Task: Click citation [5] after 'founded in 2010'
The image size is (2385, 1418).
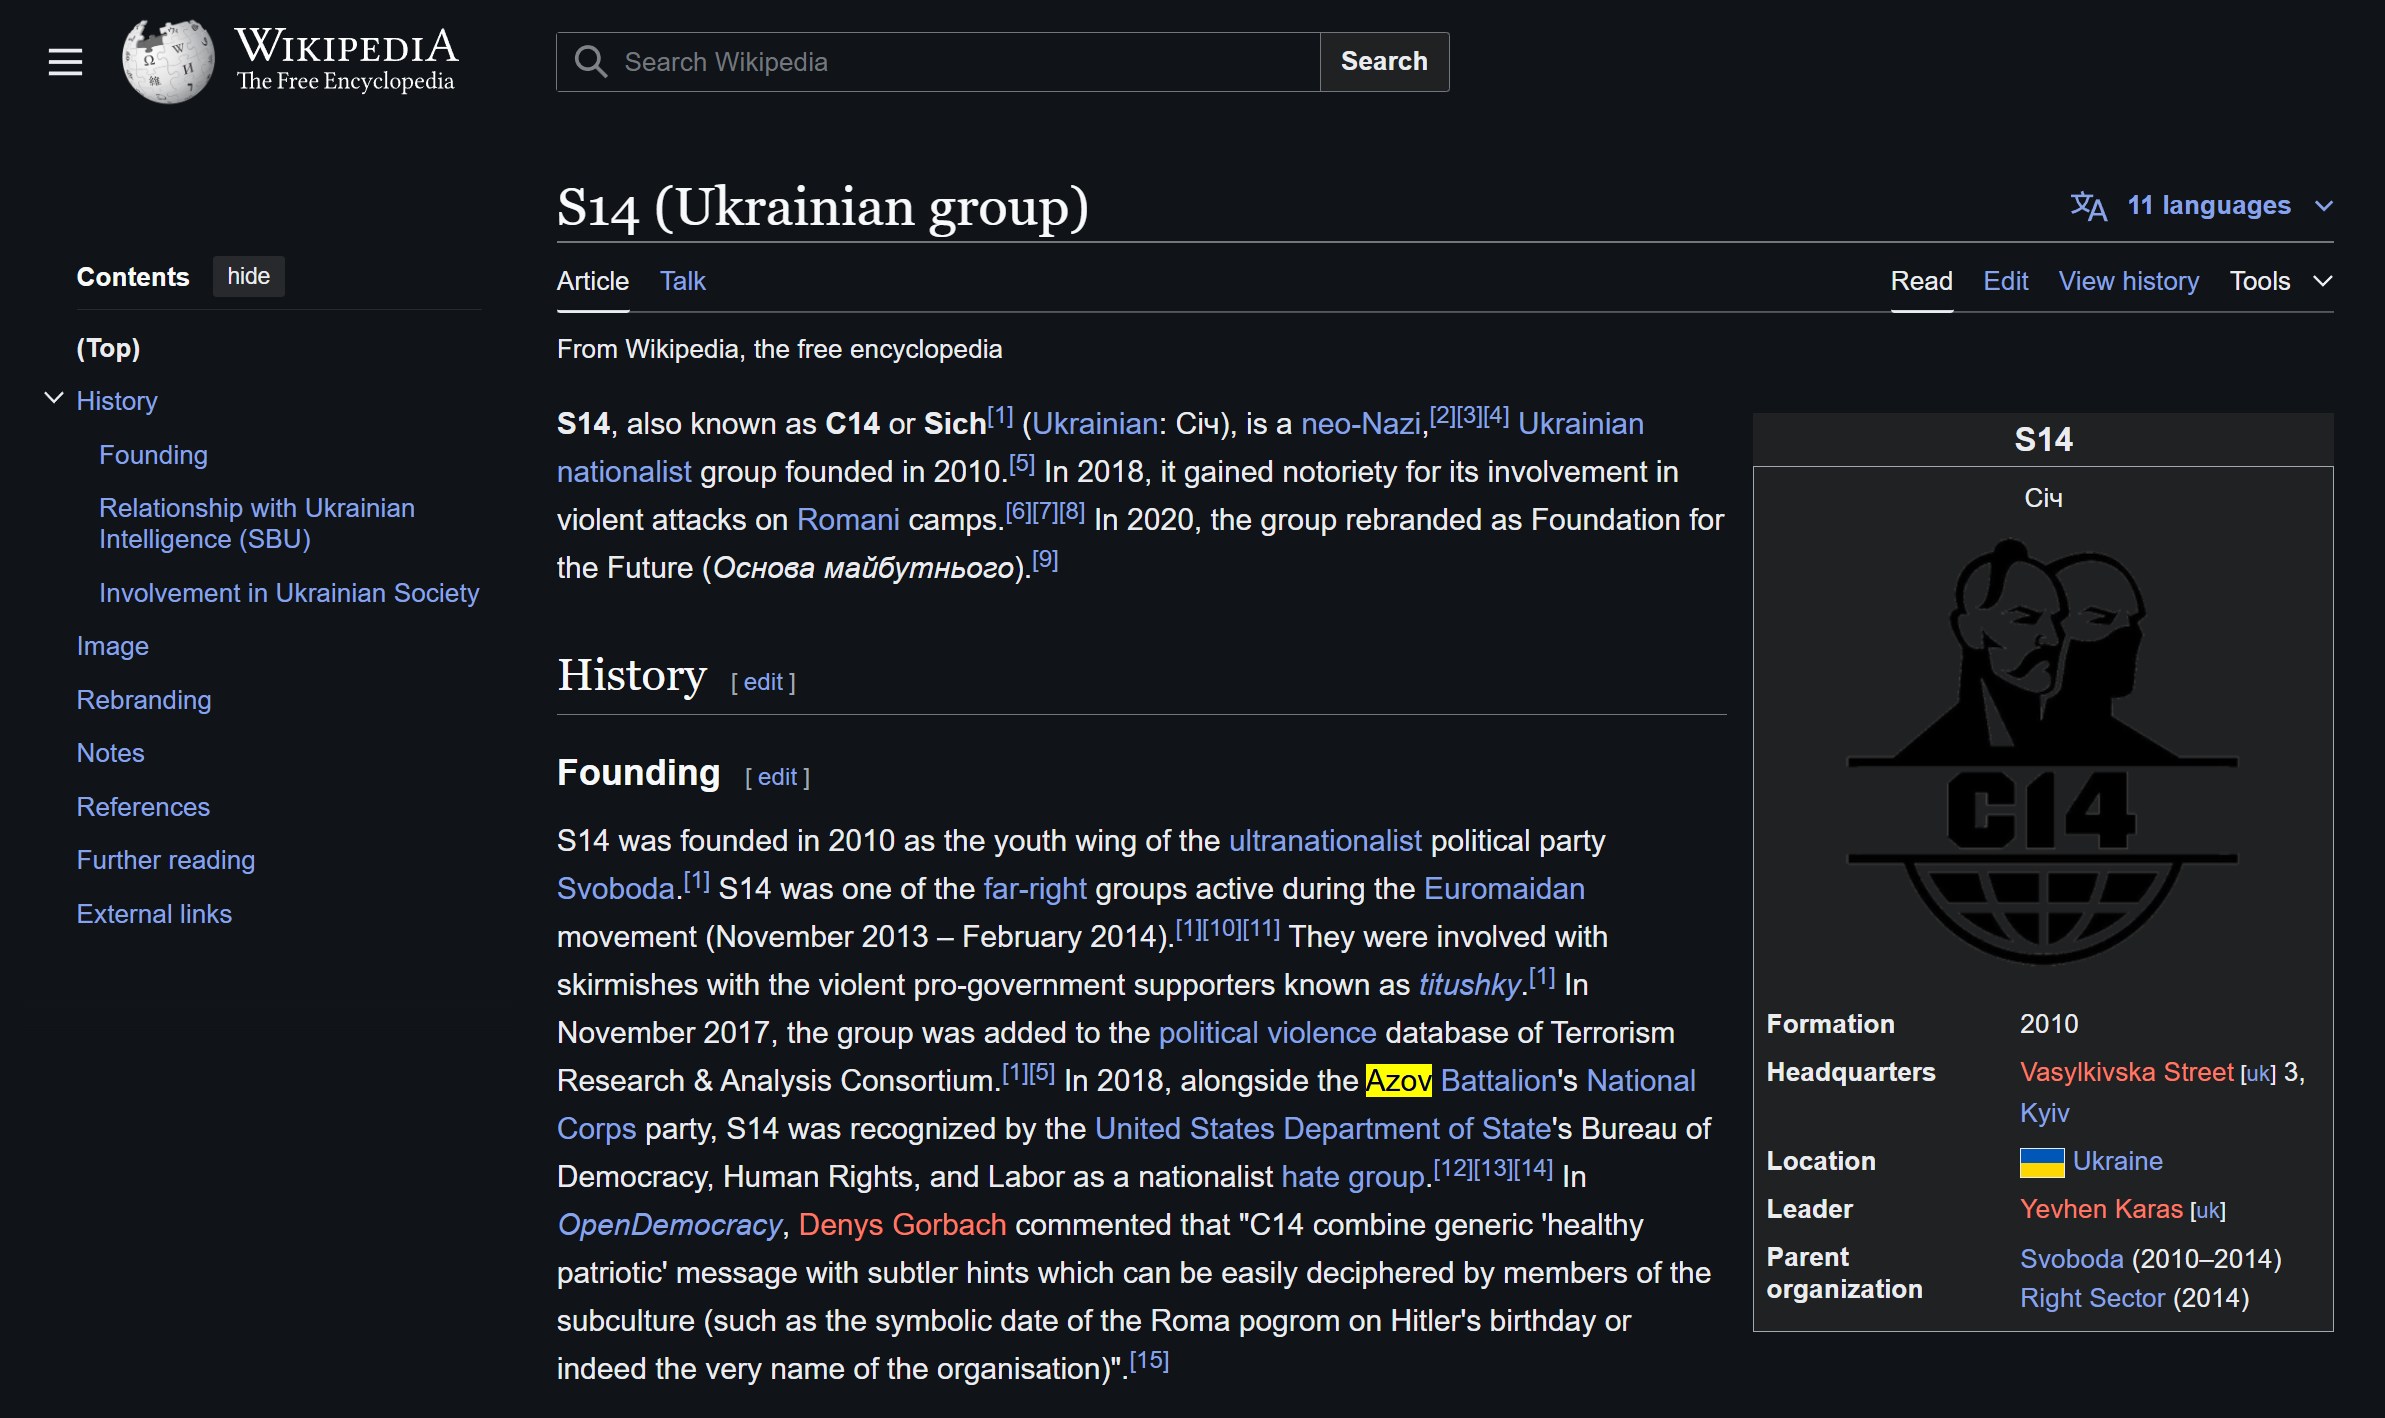Action: coord(1021,464)
